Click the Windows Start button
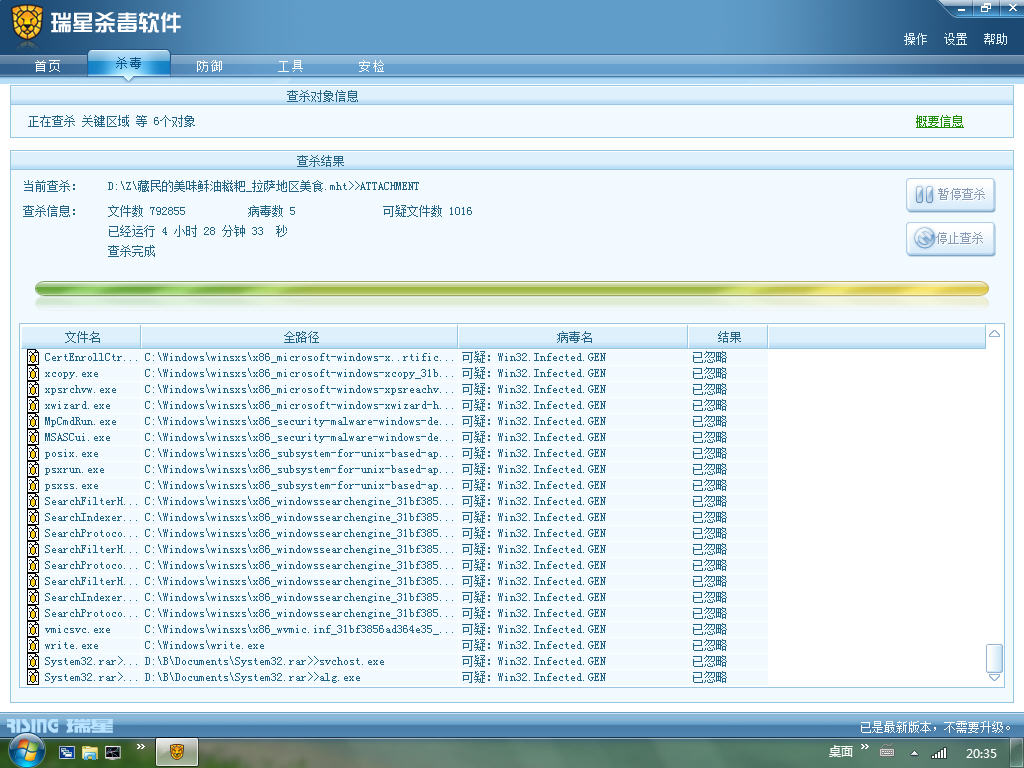Screen dimensions: 1024x768 (25, 751)
